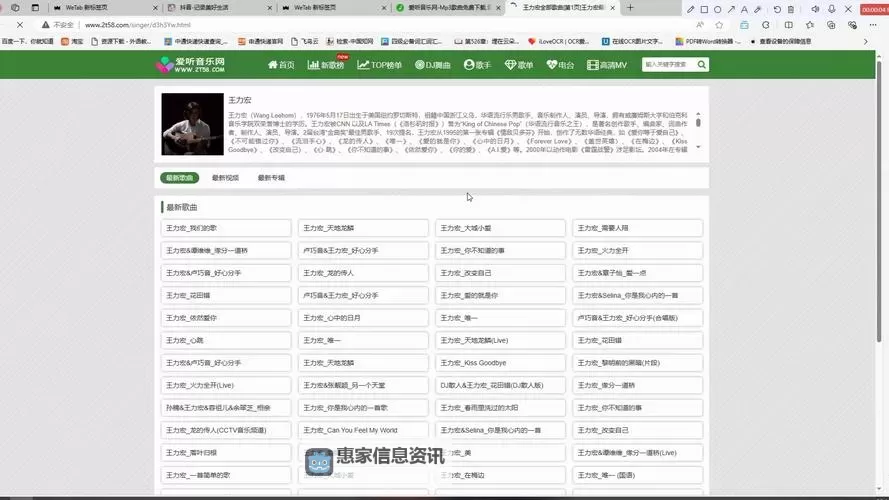Select the ellipse annotation tool
The height and width of the screenshot is (500, 889).
[718, 9]
